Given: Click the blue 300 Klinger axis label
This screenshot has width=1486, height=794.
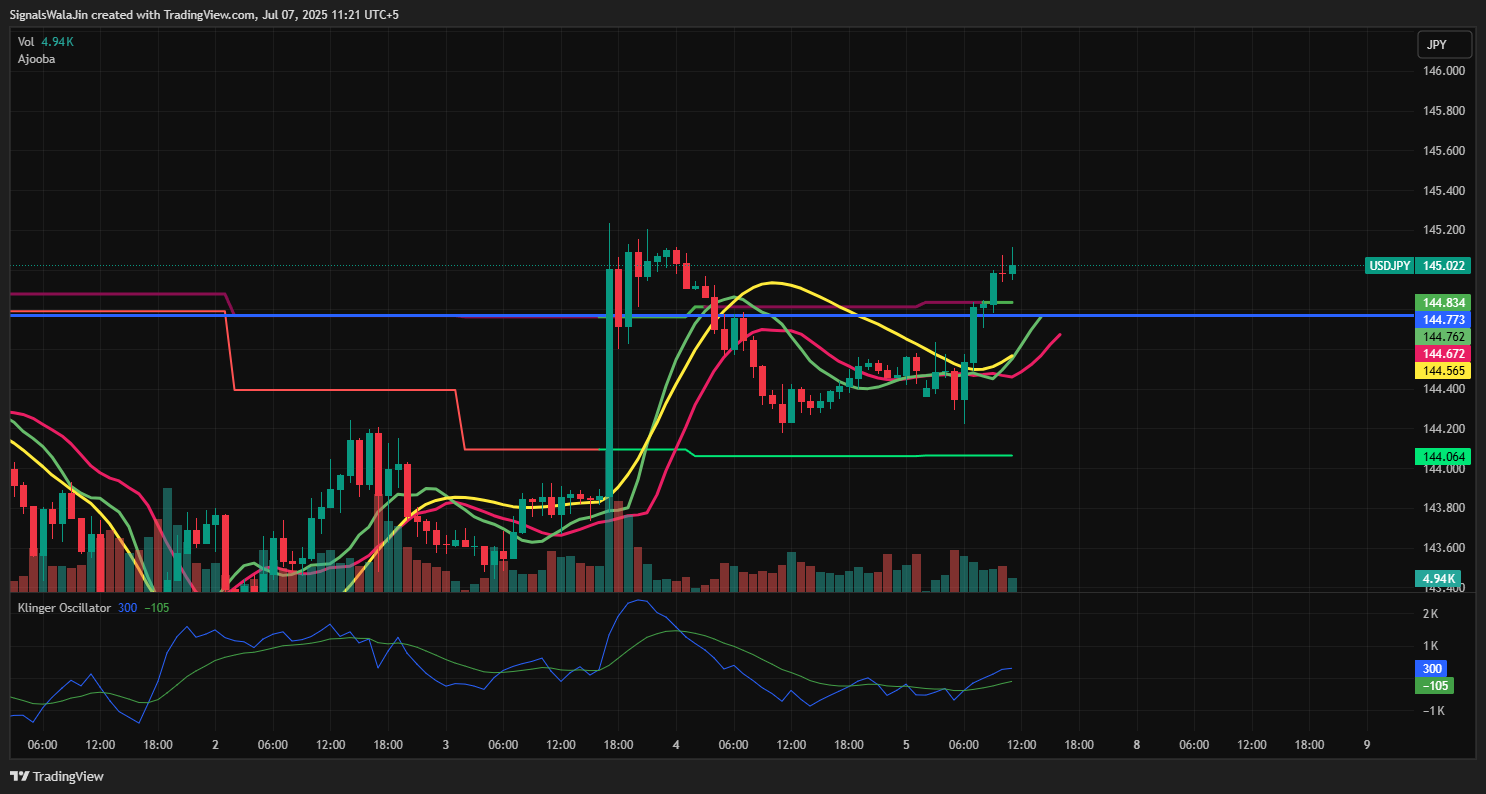Looking at the screenshot, I should [x=1432, y=669].
